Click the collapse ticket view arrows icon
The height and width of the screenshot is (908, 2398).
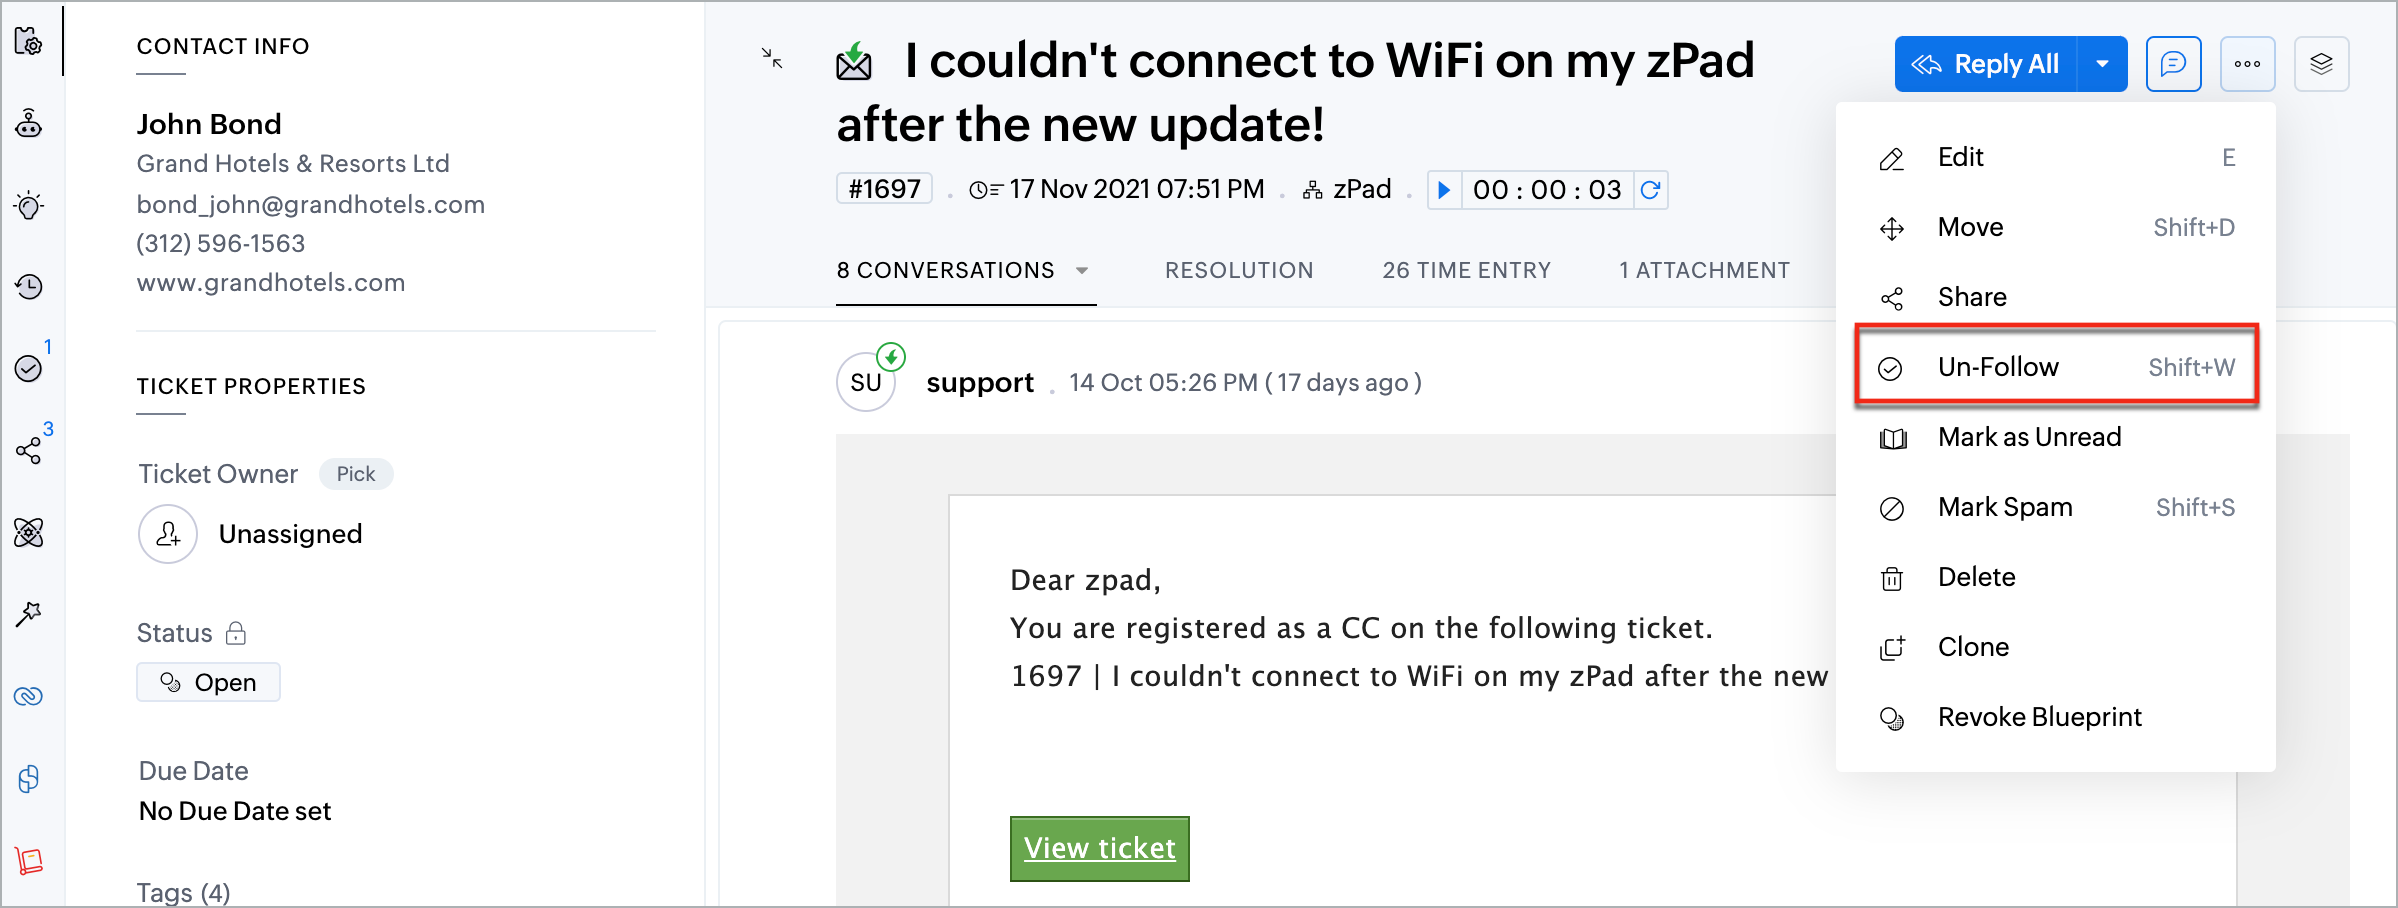(x=772, y=58)
